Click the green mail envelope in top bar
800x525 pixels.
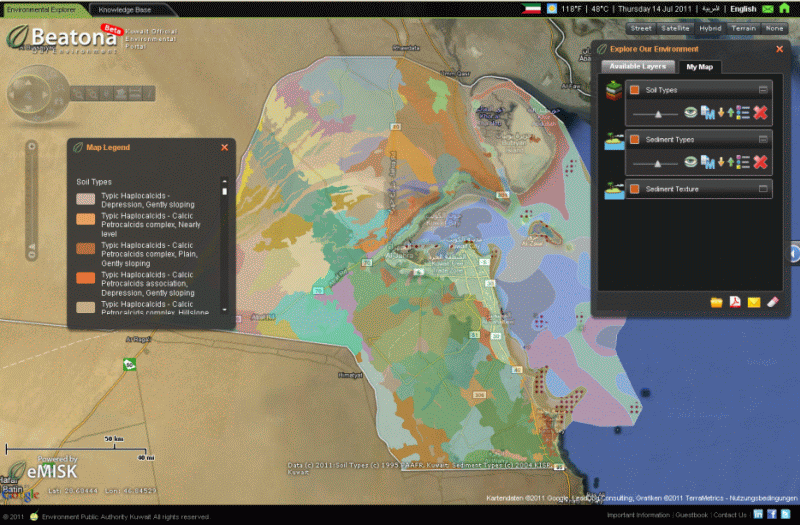767,9
